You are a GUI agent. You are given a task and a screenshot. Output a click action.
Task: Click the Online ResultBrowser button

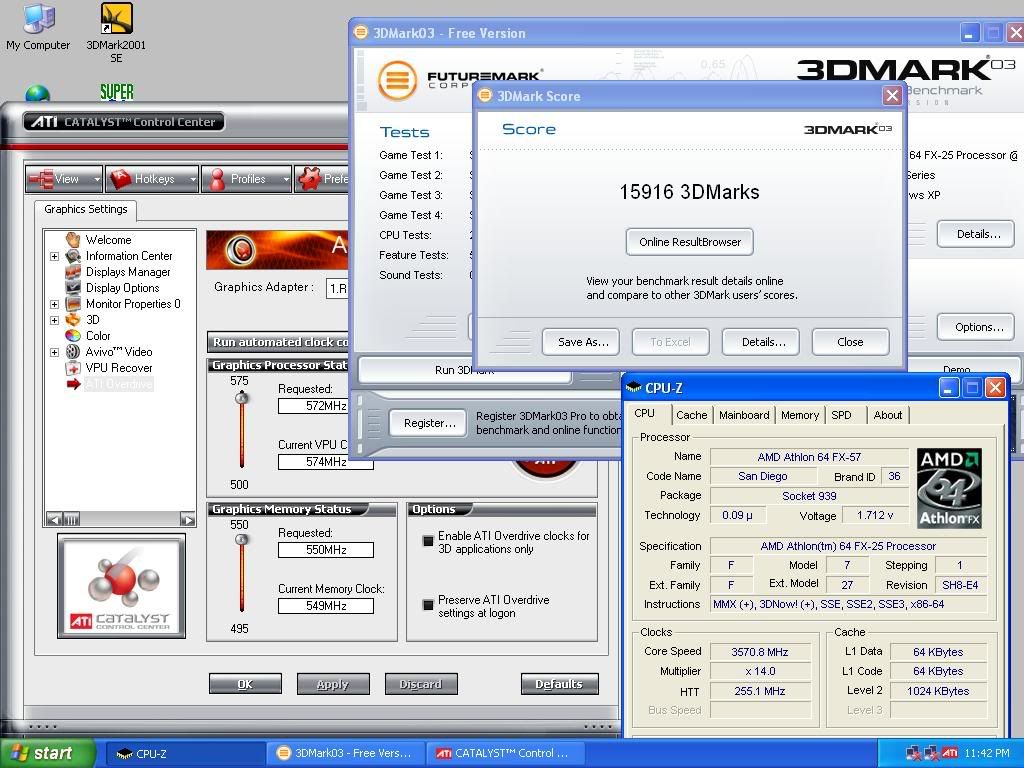tap(690, 242)
